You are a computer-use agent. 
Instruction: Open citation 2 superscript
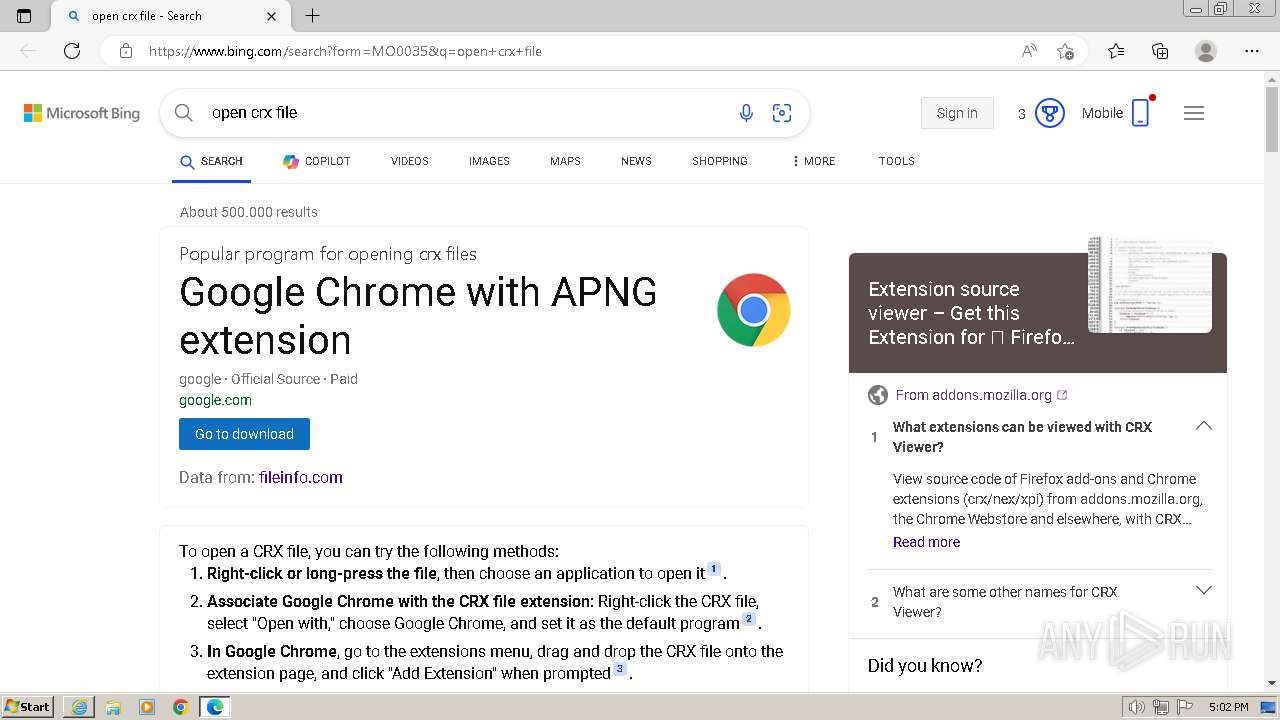pyautogui.click(x=749, y=619)
